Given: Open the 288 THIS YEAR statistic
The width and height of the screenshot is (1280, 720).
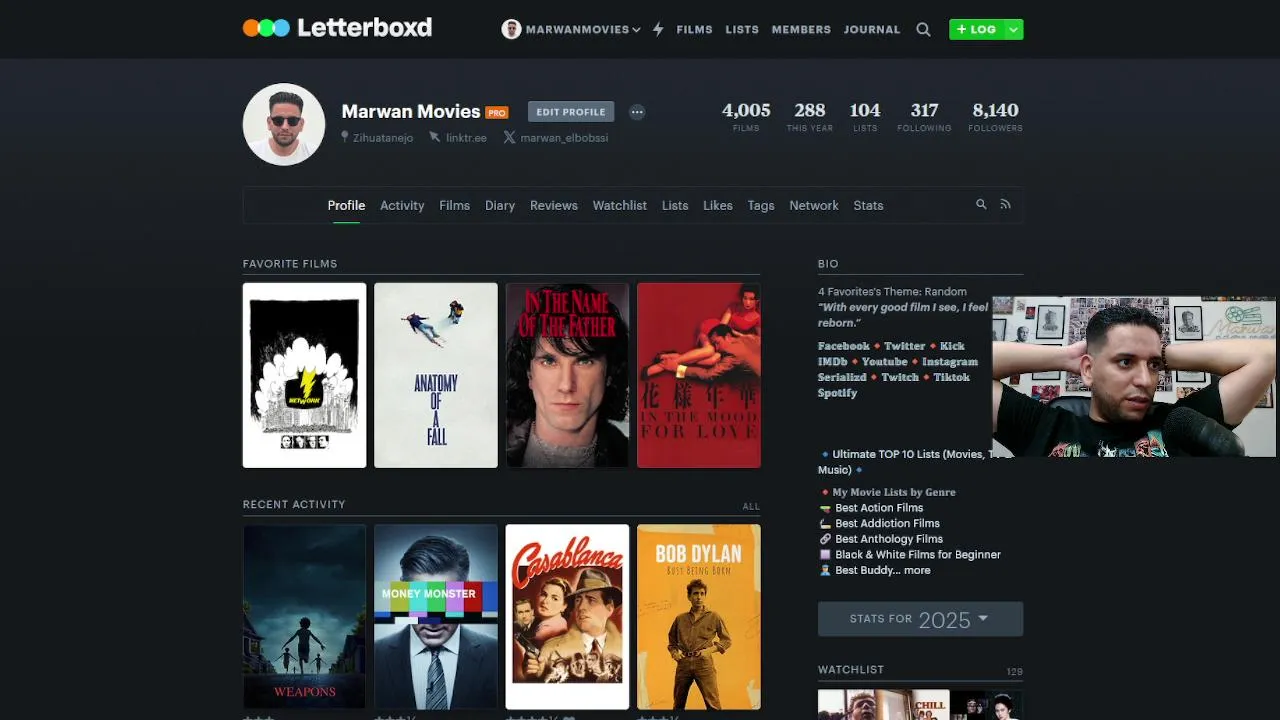Looking at the screenshot, I should (810, 116).
